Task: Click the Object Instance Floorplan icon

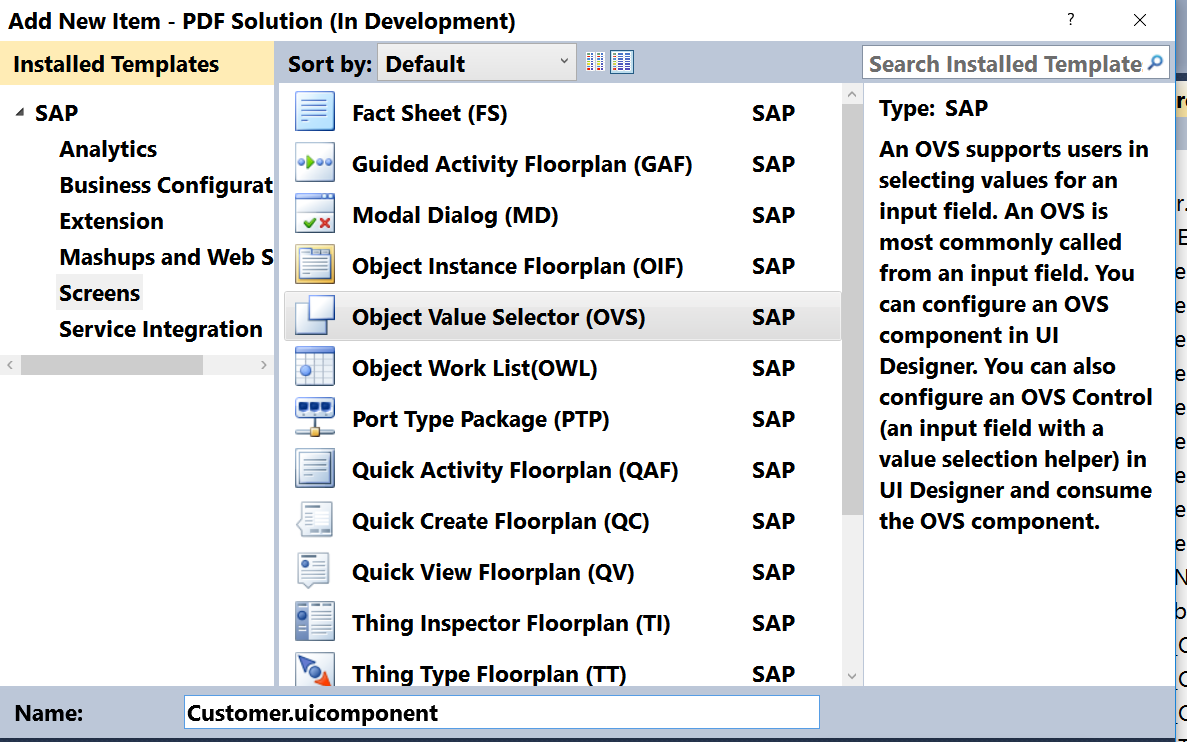Action: 314,265
